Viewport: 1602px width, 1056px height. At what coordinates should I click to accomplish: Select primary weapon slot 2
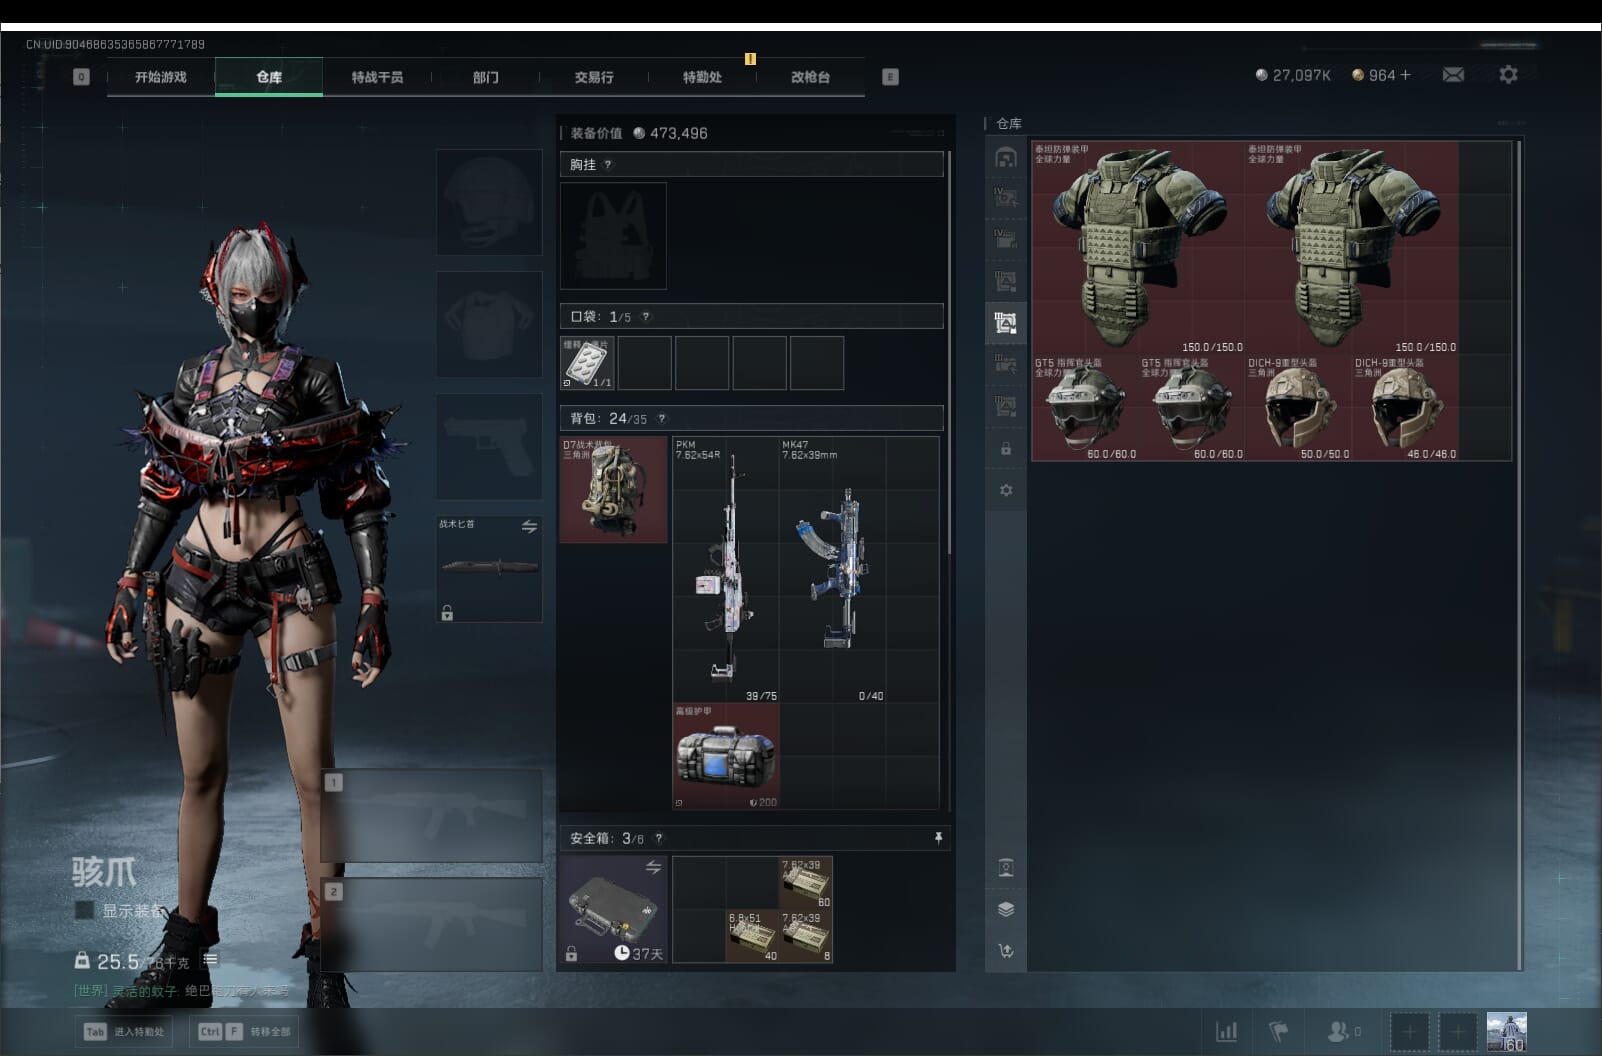click(x=431, y=924)
